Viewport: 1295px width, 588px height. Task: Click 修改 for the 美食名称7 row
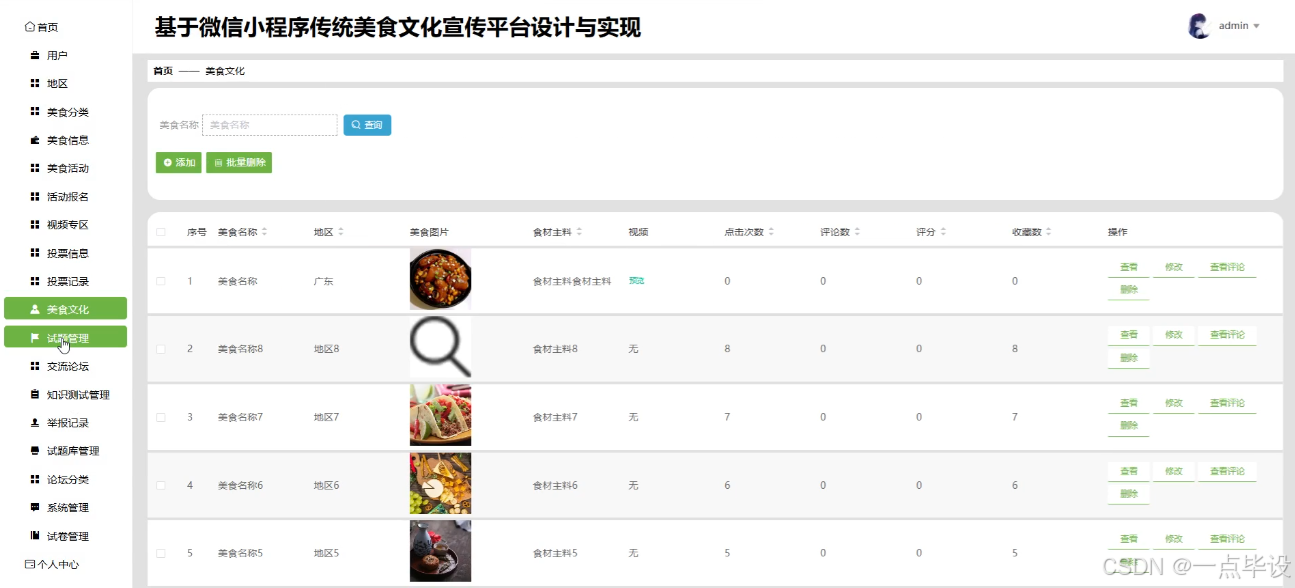pyautogui.click(x=1174, y=403)
